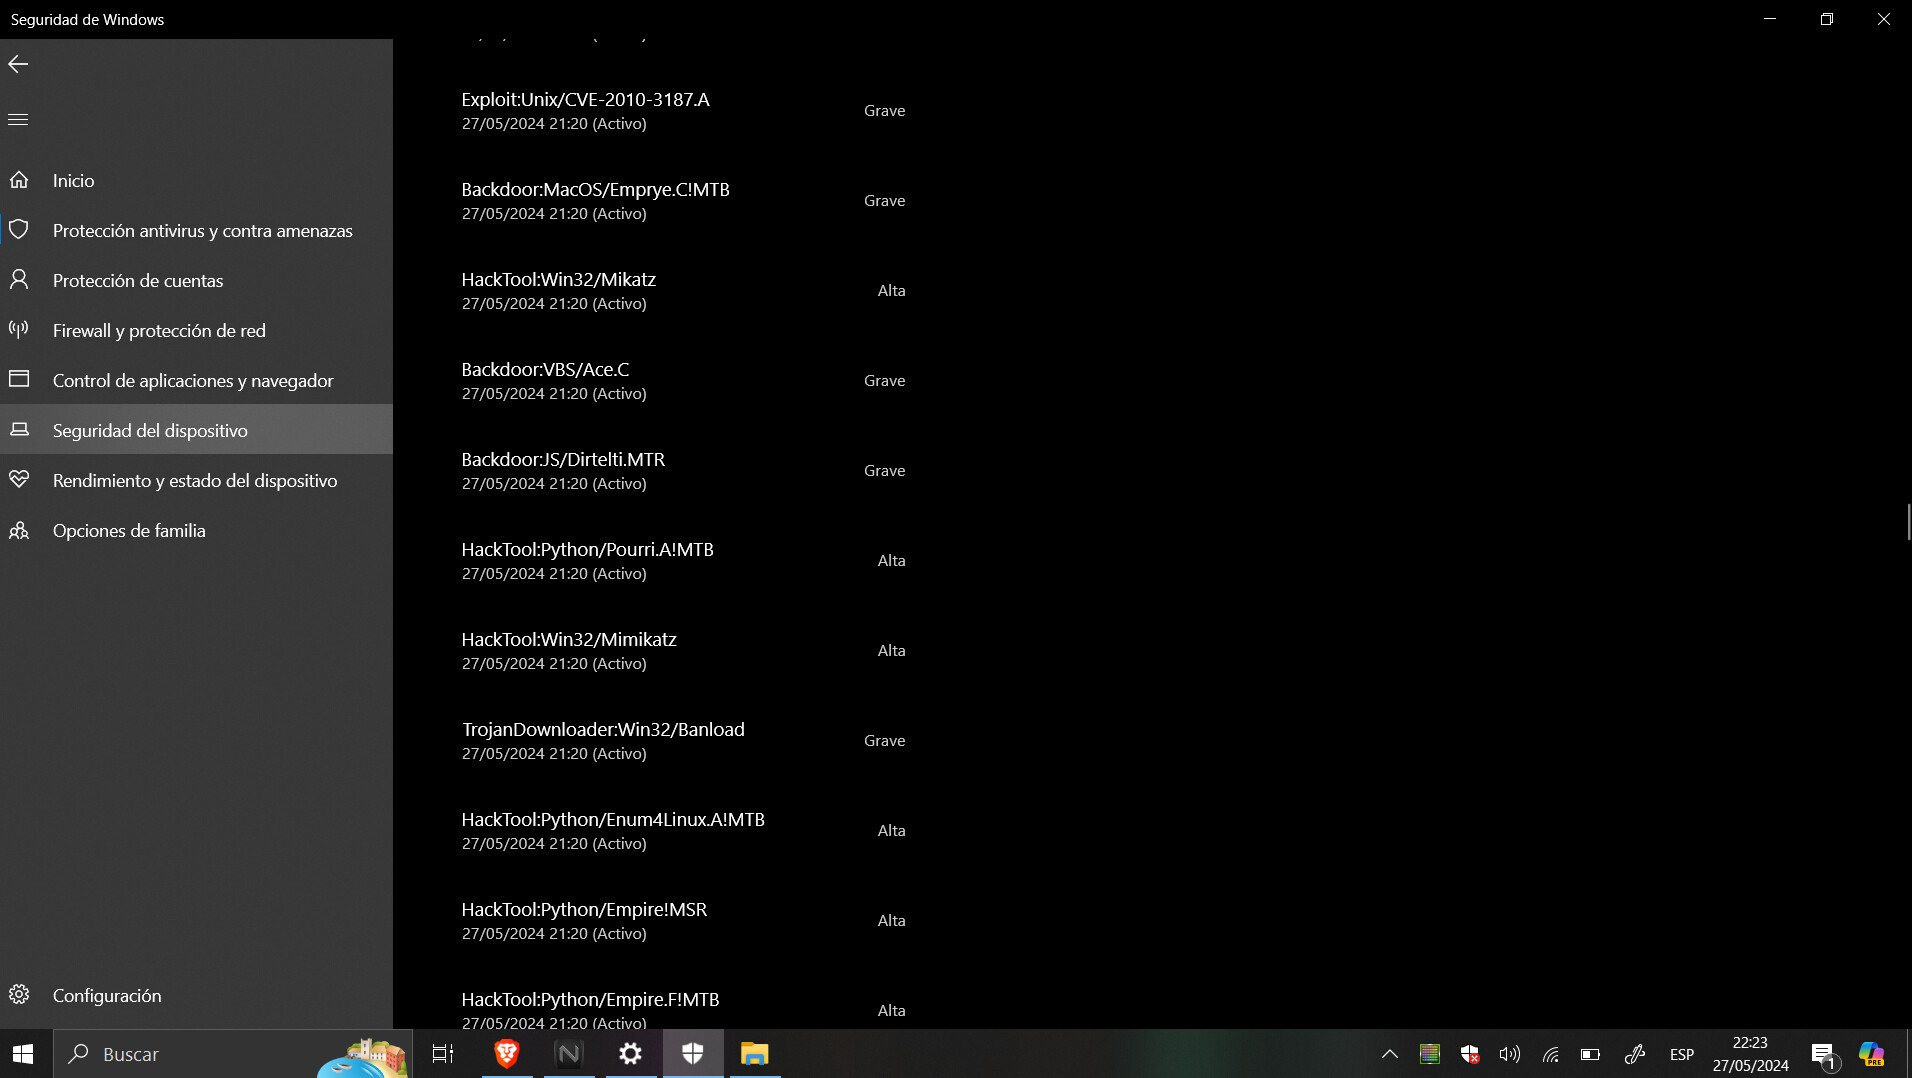Expand threat Backdoor:JS/Dirtelti.MTR
Viewport: 1912px width, 1078px height.
click(x=684, y=471)
